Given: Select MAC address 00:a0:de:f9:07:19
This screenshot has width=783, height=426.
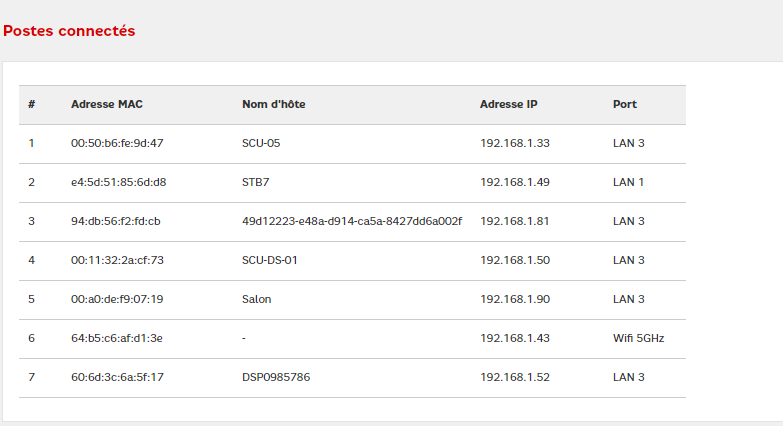Looking at the screenshot, I should point(117,299).
